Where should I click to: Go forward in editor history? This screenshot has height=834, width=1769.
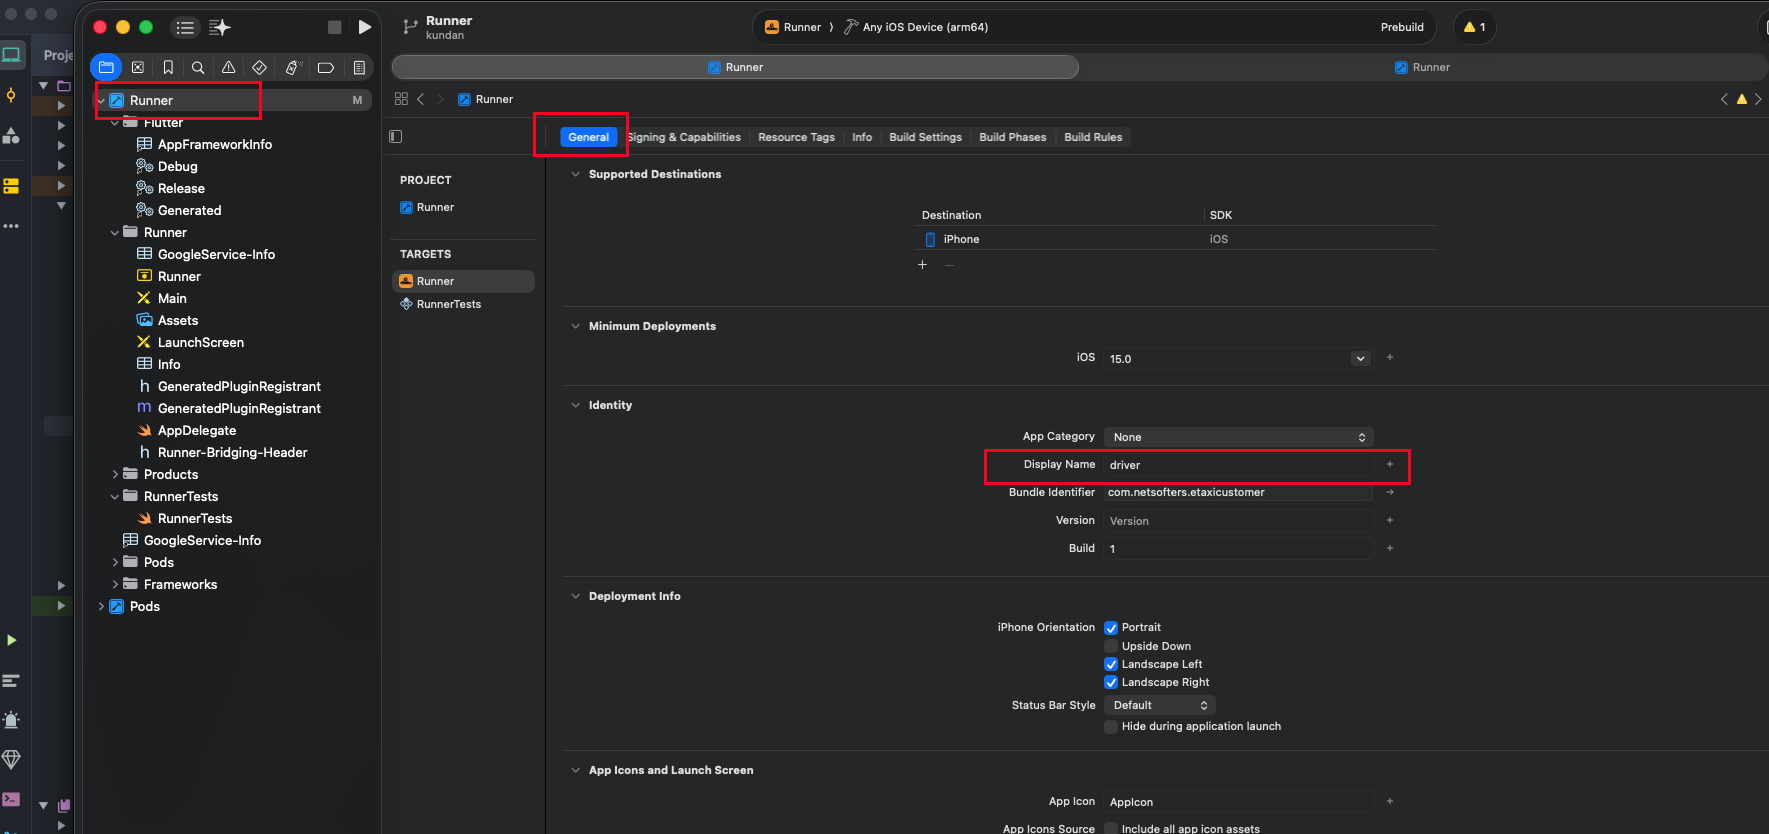pyautogui.click(x=440, y=99)
